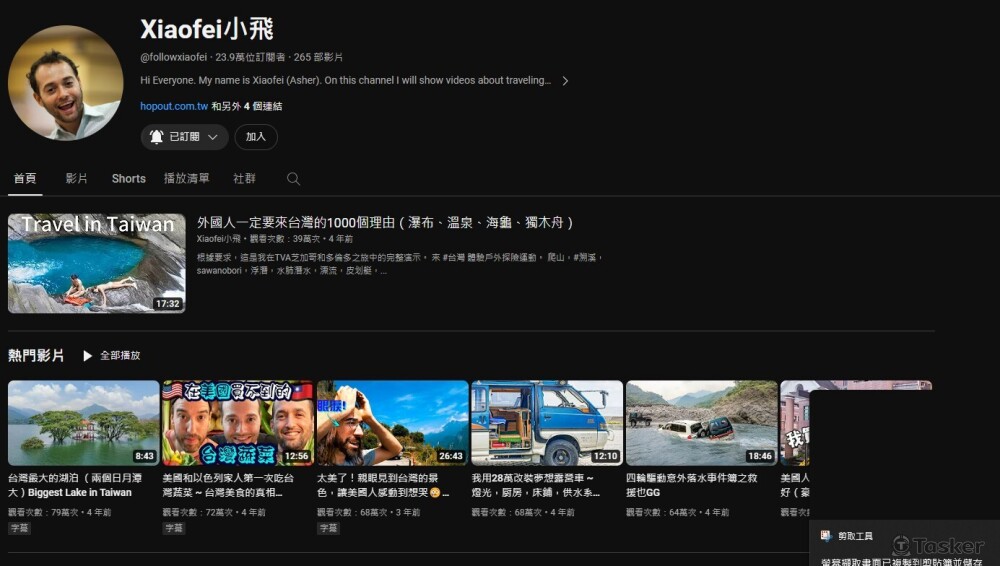Click the bell icon on subscribed button
The width and height of the screenshot is (1000, 566).
pyautogui.click(x=156, y=137)
